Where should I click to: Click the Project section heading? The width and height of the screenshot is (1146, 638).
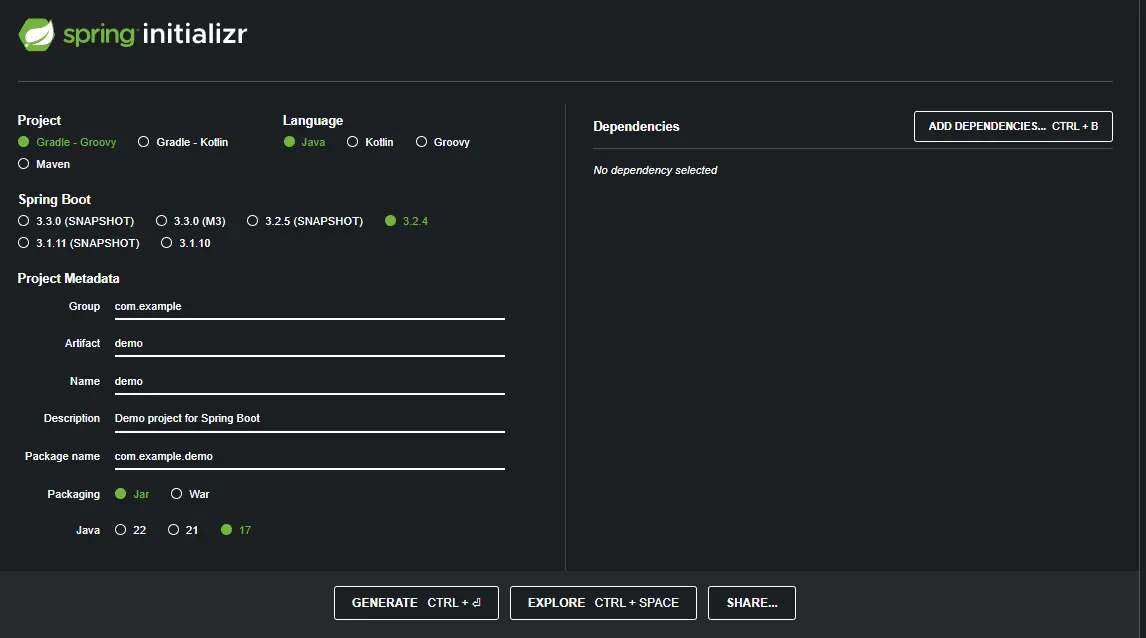pyautogui.click(x=39, y=121)
